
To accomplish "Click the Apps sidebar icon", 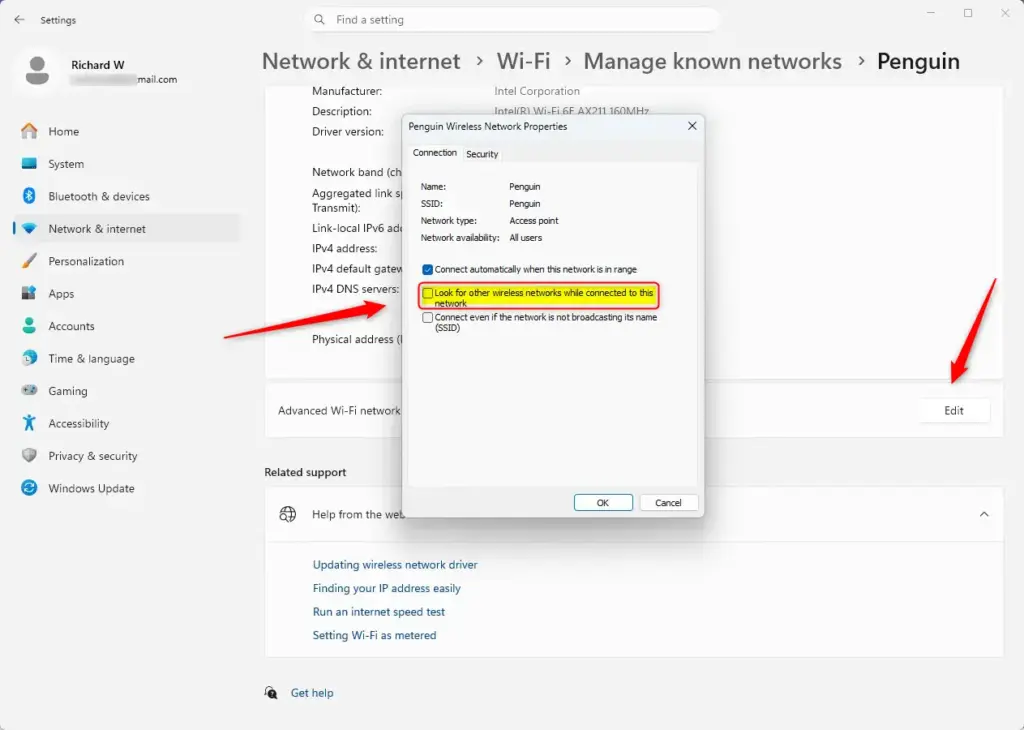I will [29, 293].
